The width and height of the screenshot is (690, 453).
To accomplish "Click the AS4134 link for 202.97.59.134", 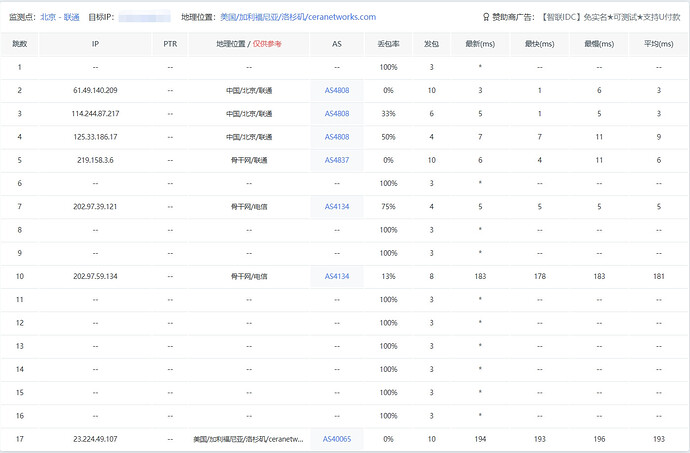I will pos(337,276).
